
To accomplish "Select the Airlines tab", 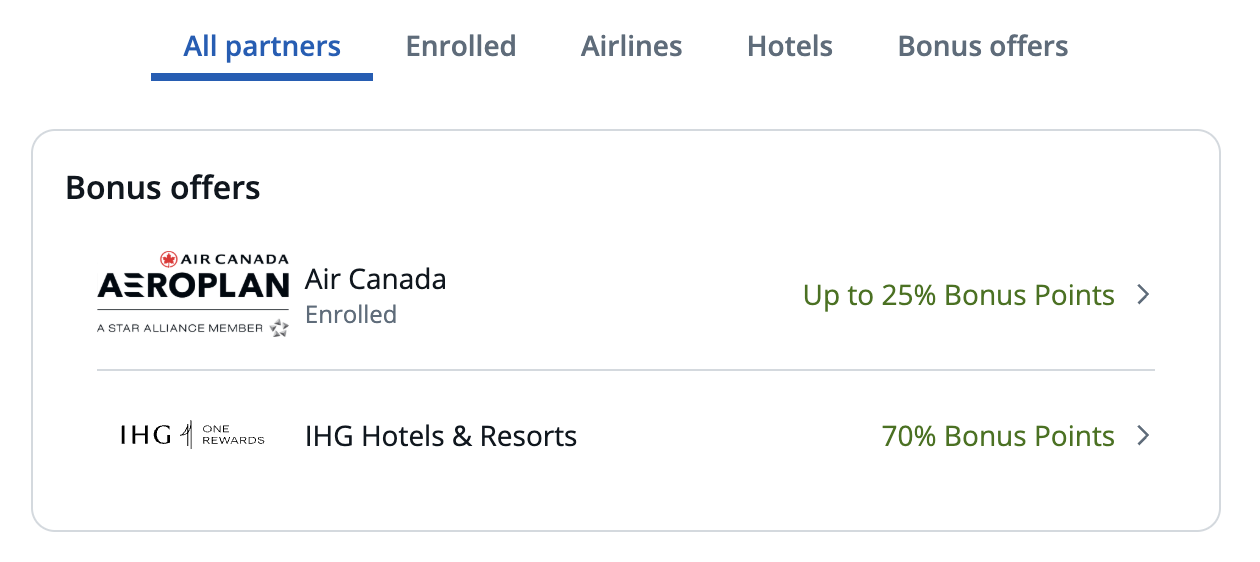I will (x=632, y=46).
